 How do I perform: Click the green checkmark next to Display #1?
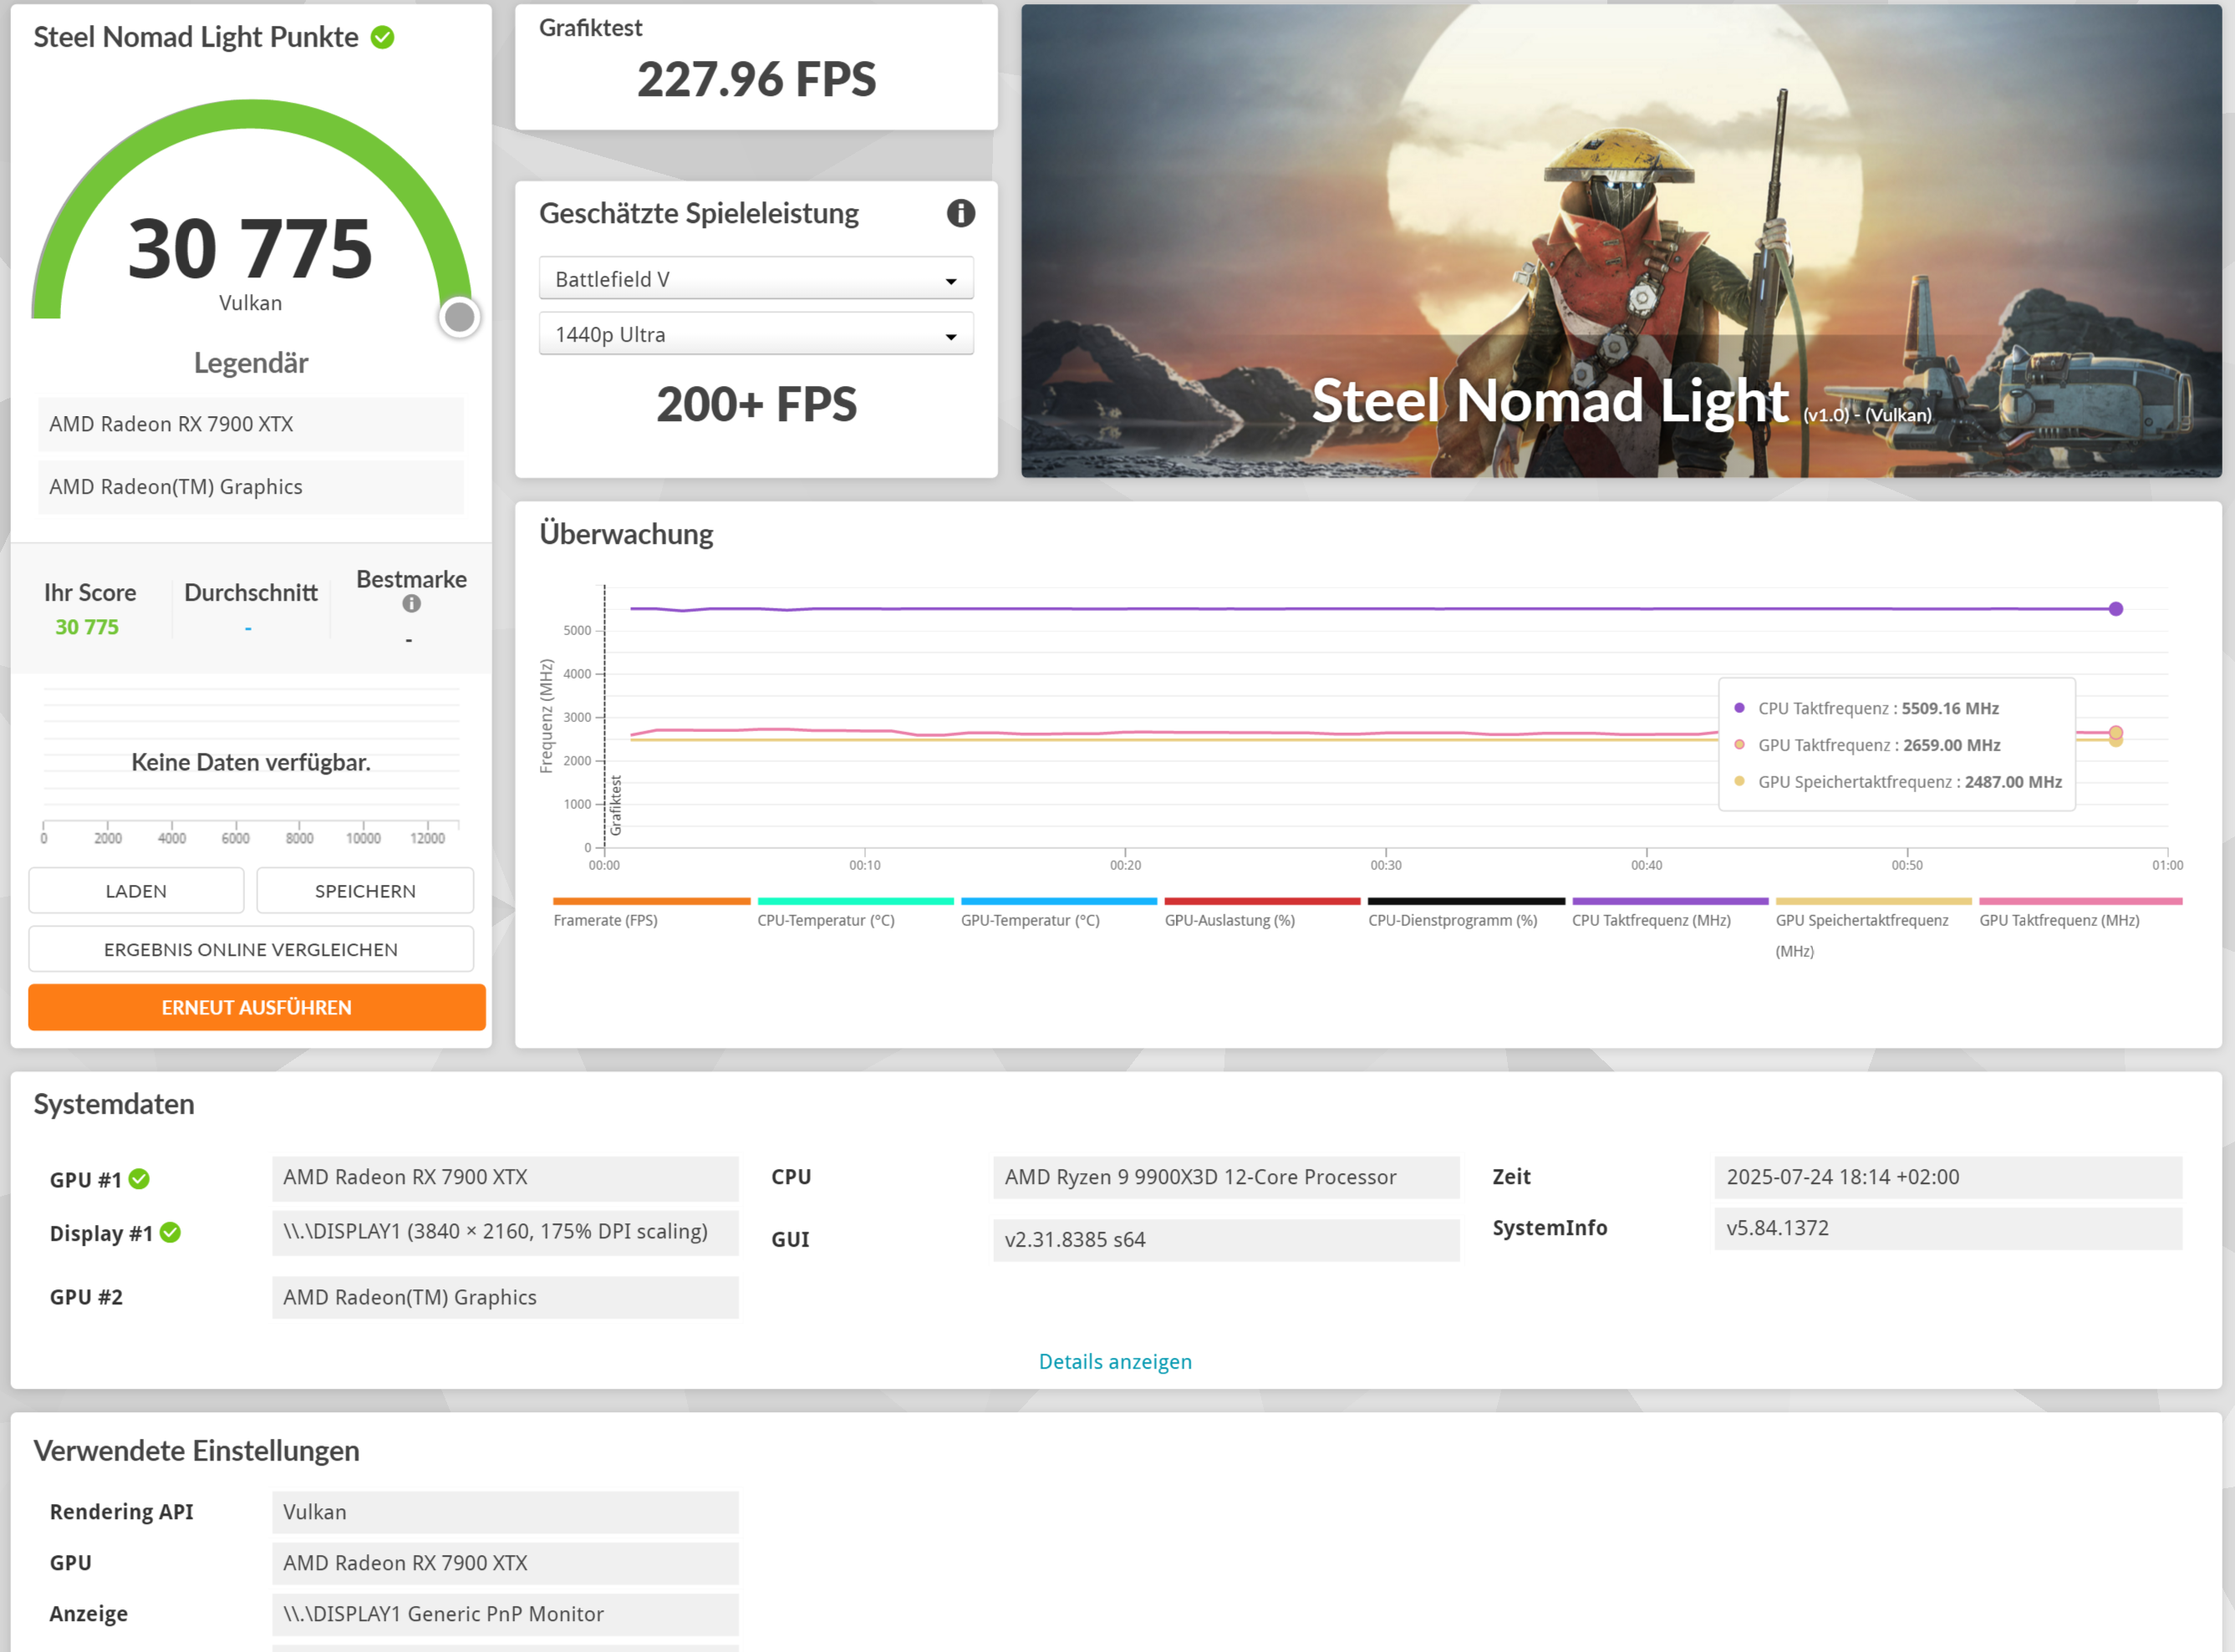click(170, 1233)
